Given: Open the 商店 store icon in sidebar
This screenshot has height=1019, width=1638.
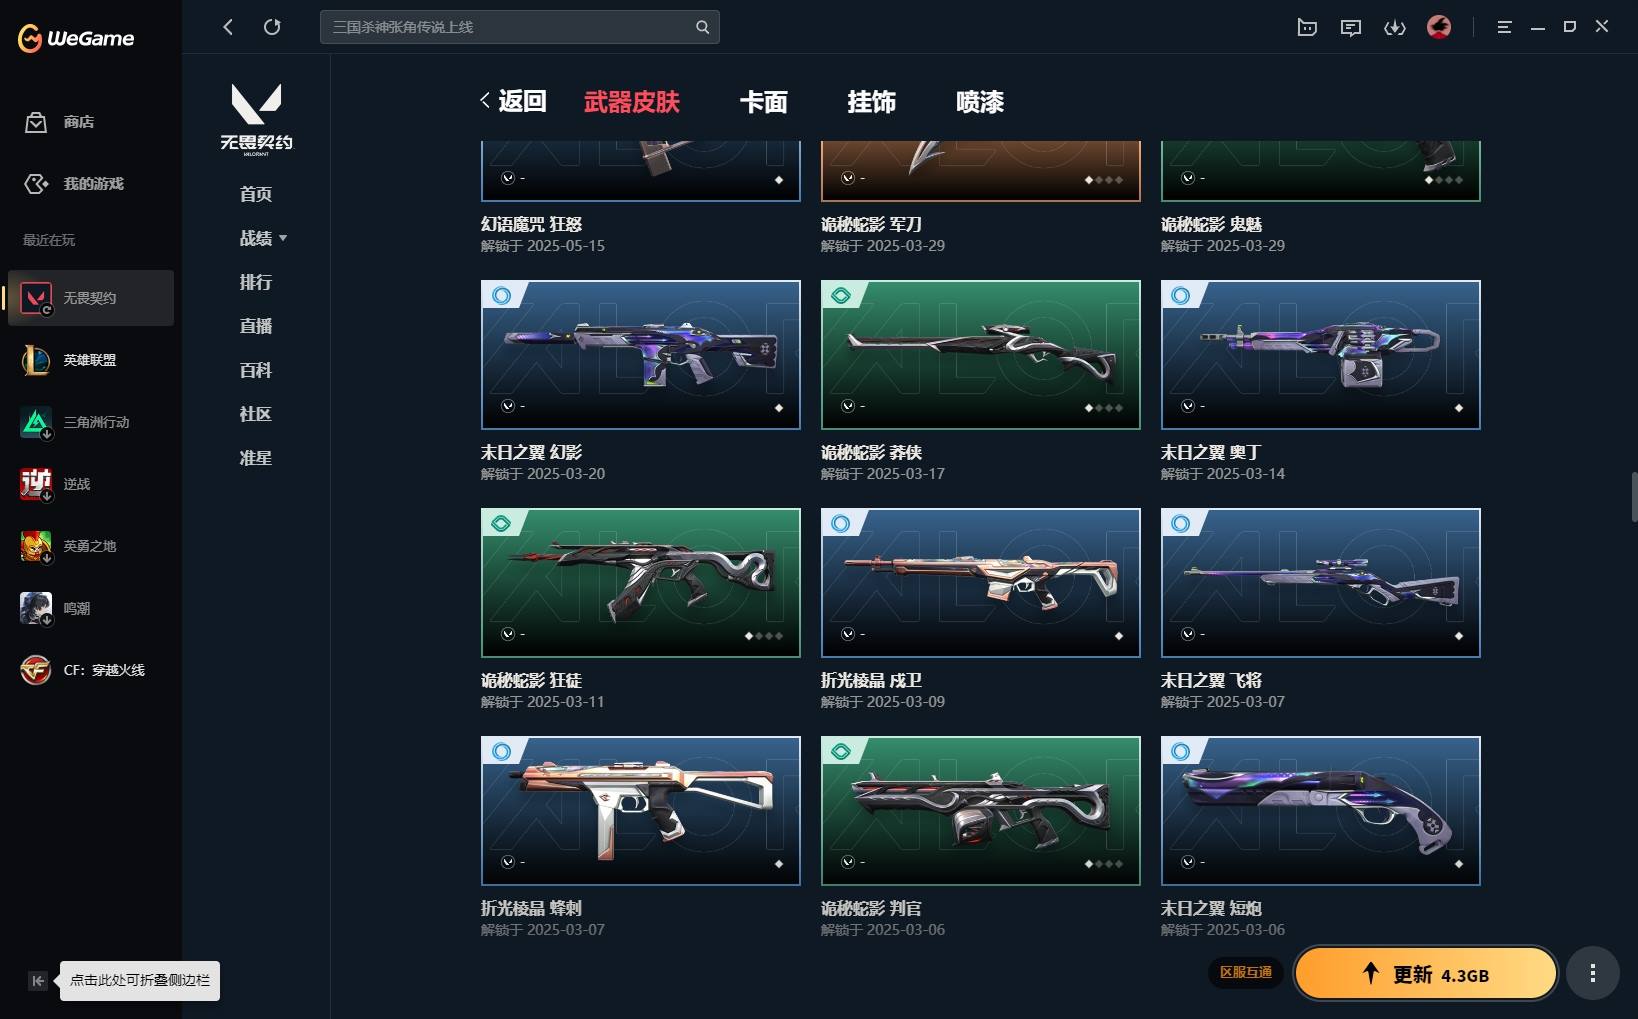Looking at the screenshot, I should click(x=36, y=122).
